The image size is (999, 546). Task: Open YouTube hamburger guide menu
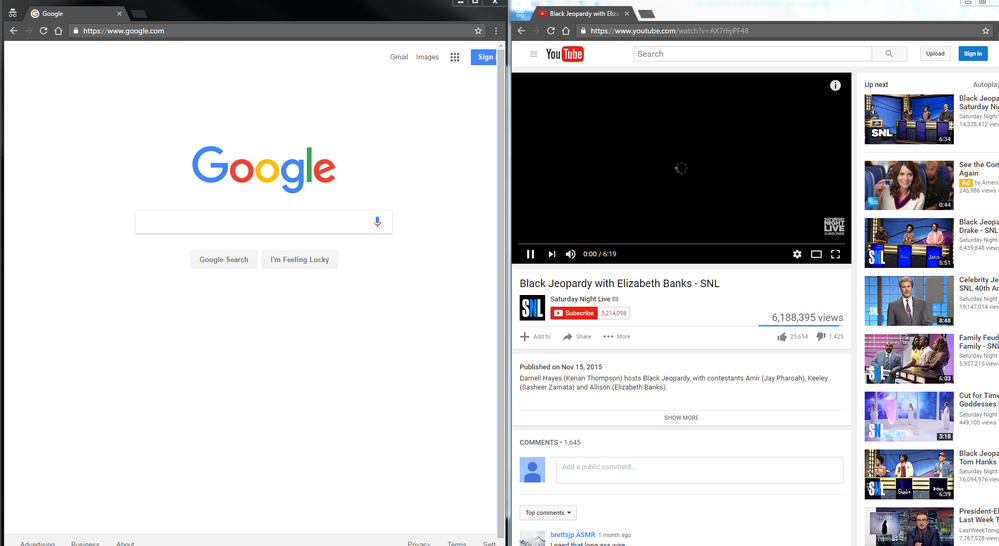coord(534,54)
